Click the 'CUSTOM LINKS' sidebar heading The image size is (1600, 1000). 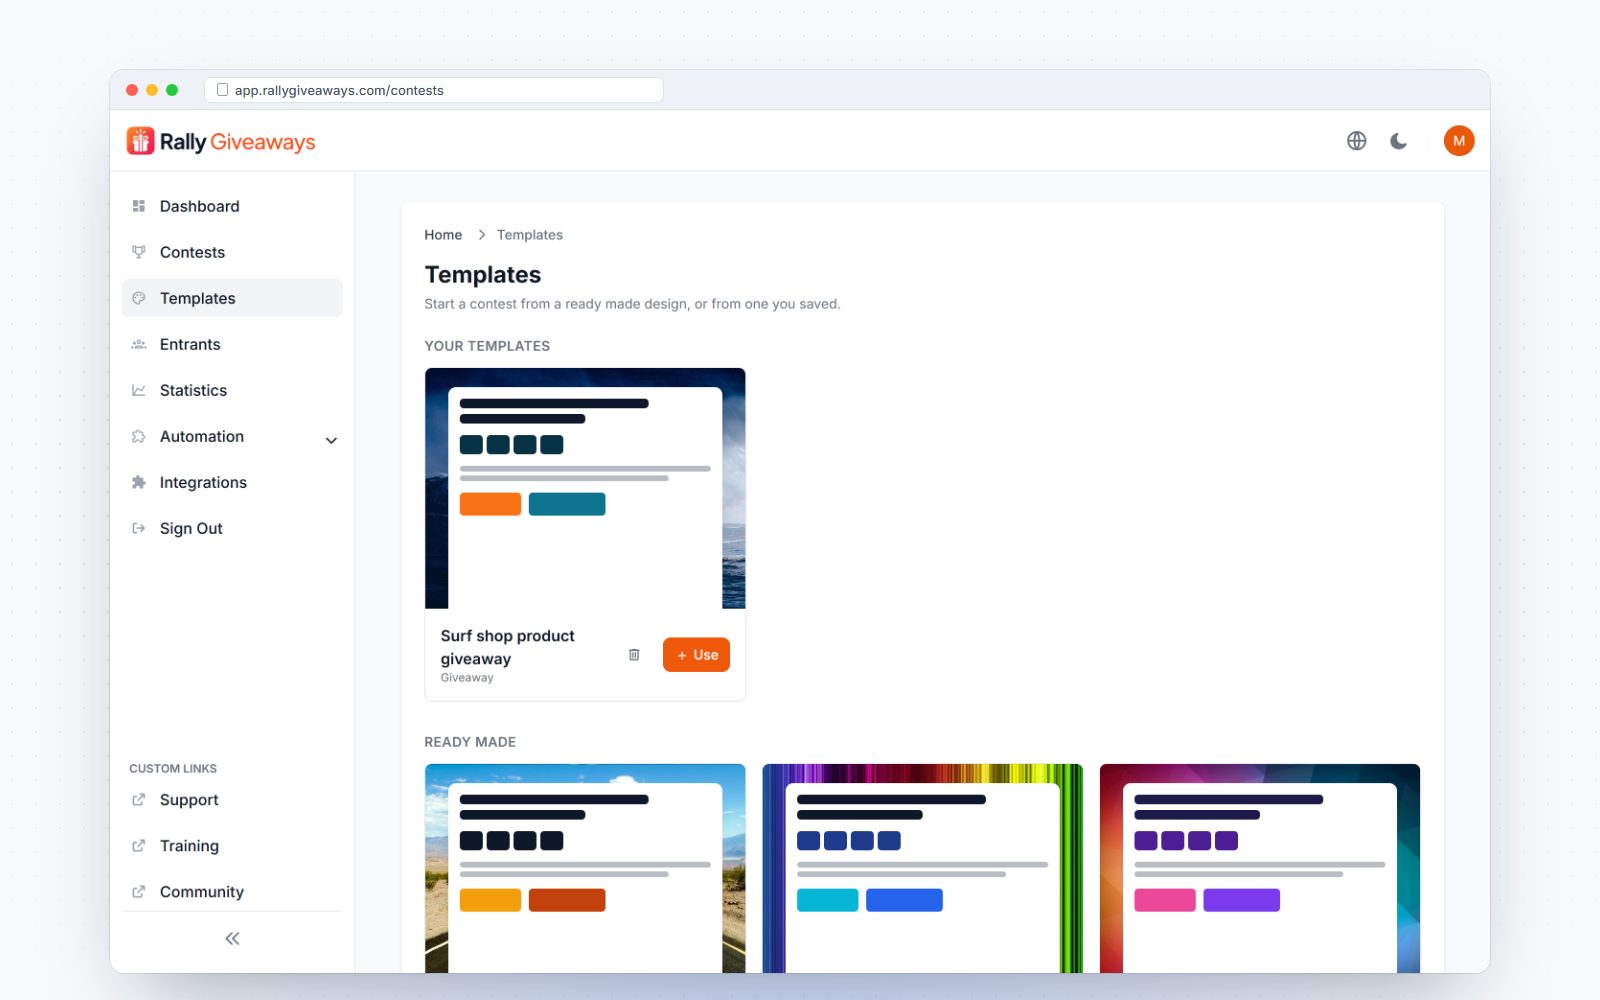click(x=173, y=769)
